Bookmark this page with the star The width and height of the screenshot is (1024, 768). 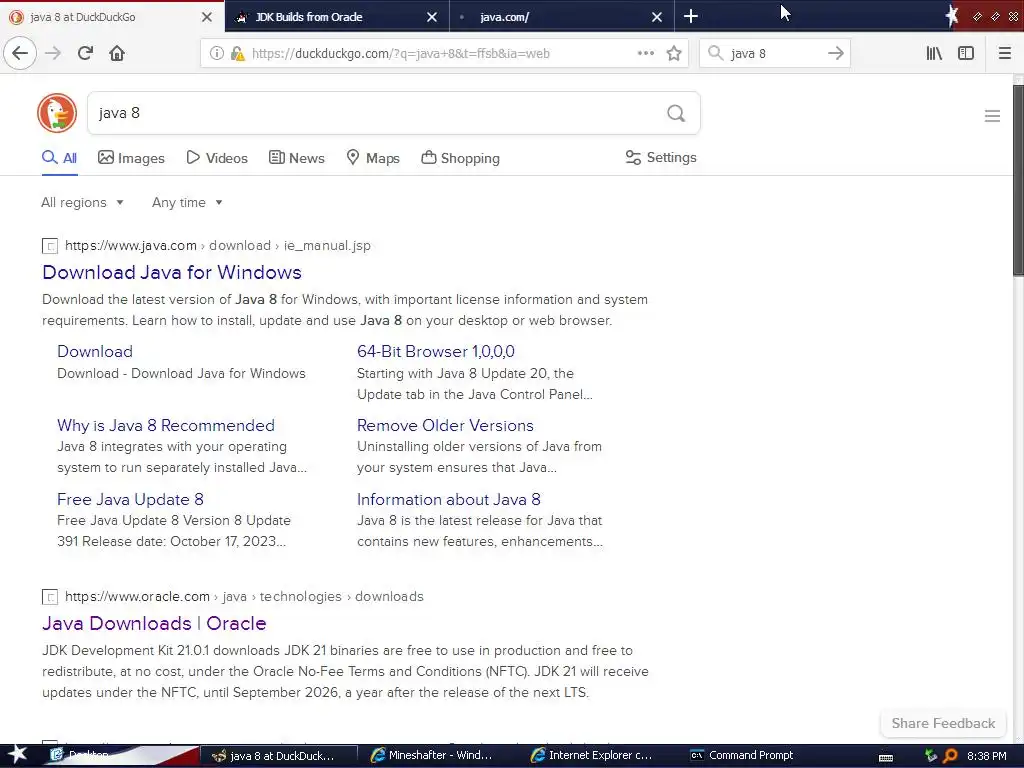coord(674,53)
